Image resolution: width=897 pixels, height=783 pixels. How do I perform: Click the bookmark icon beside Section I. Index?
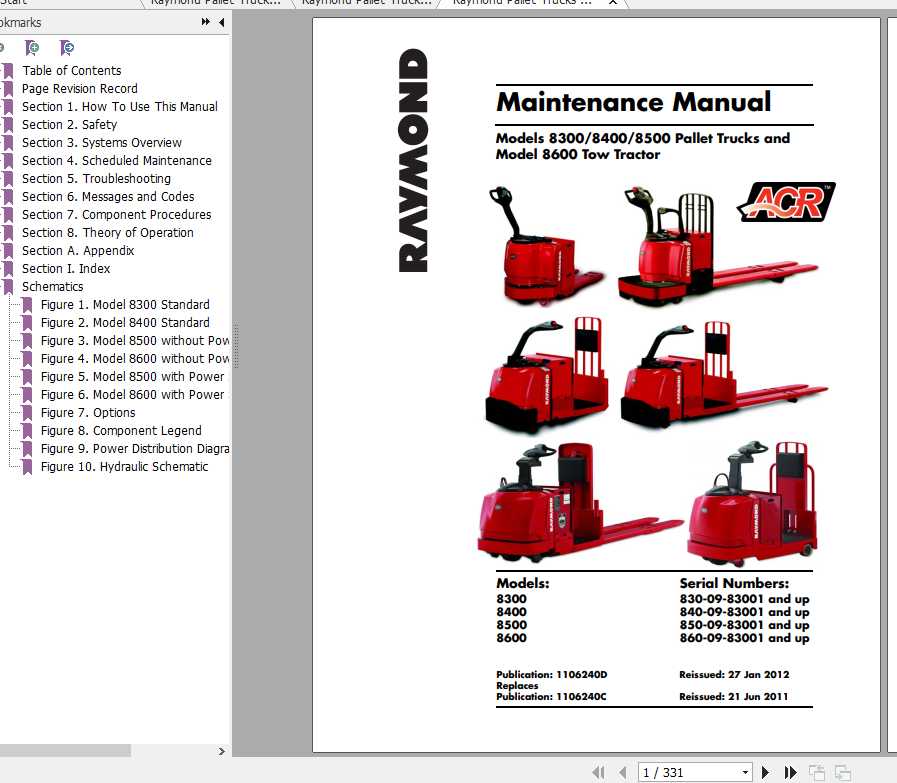(8, 269)
